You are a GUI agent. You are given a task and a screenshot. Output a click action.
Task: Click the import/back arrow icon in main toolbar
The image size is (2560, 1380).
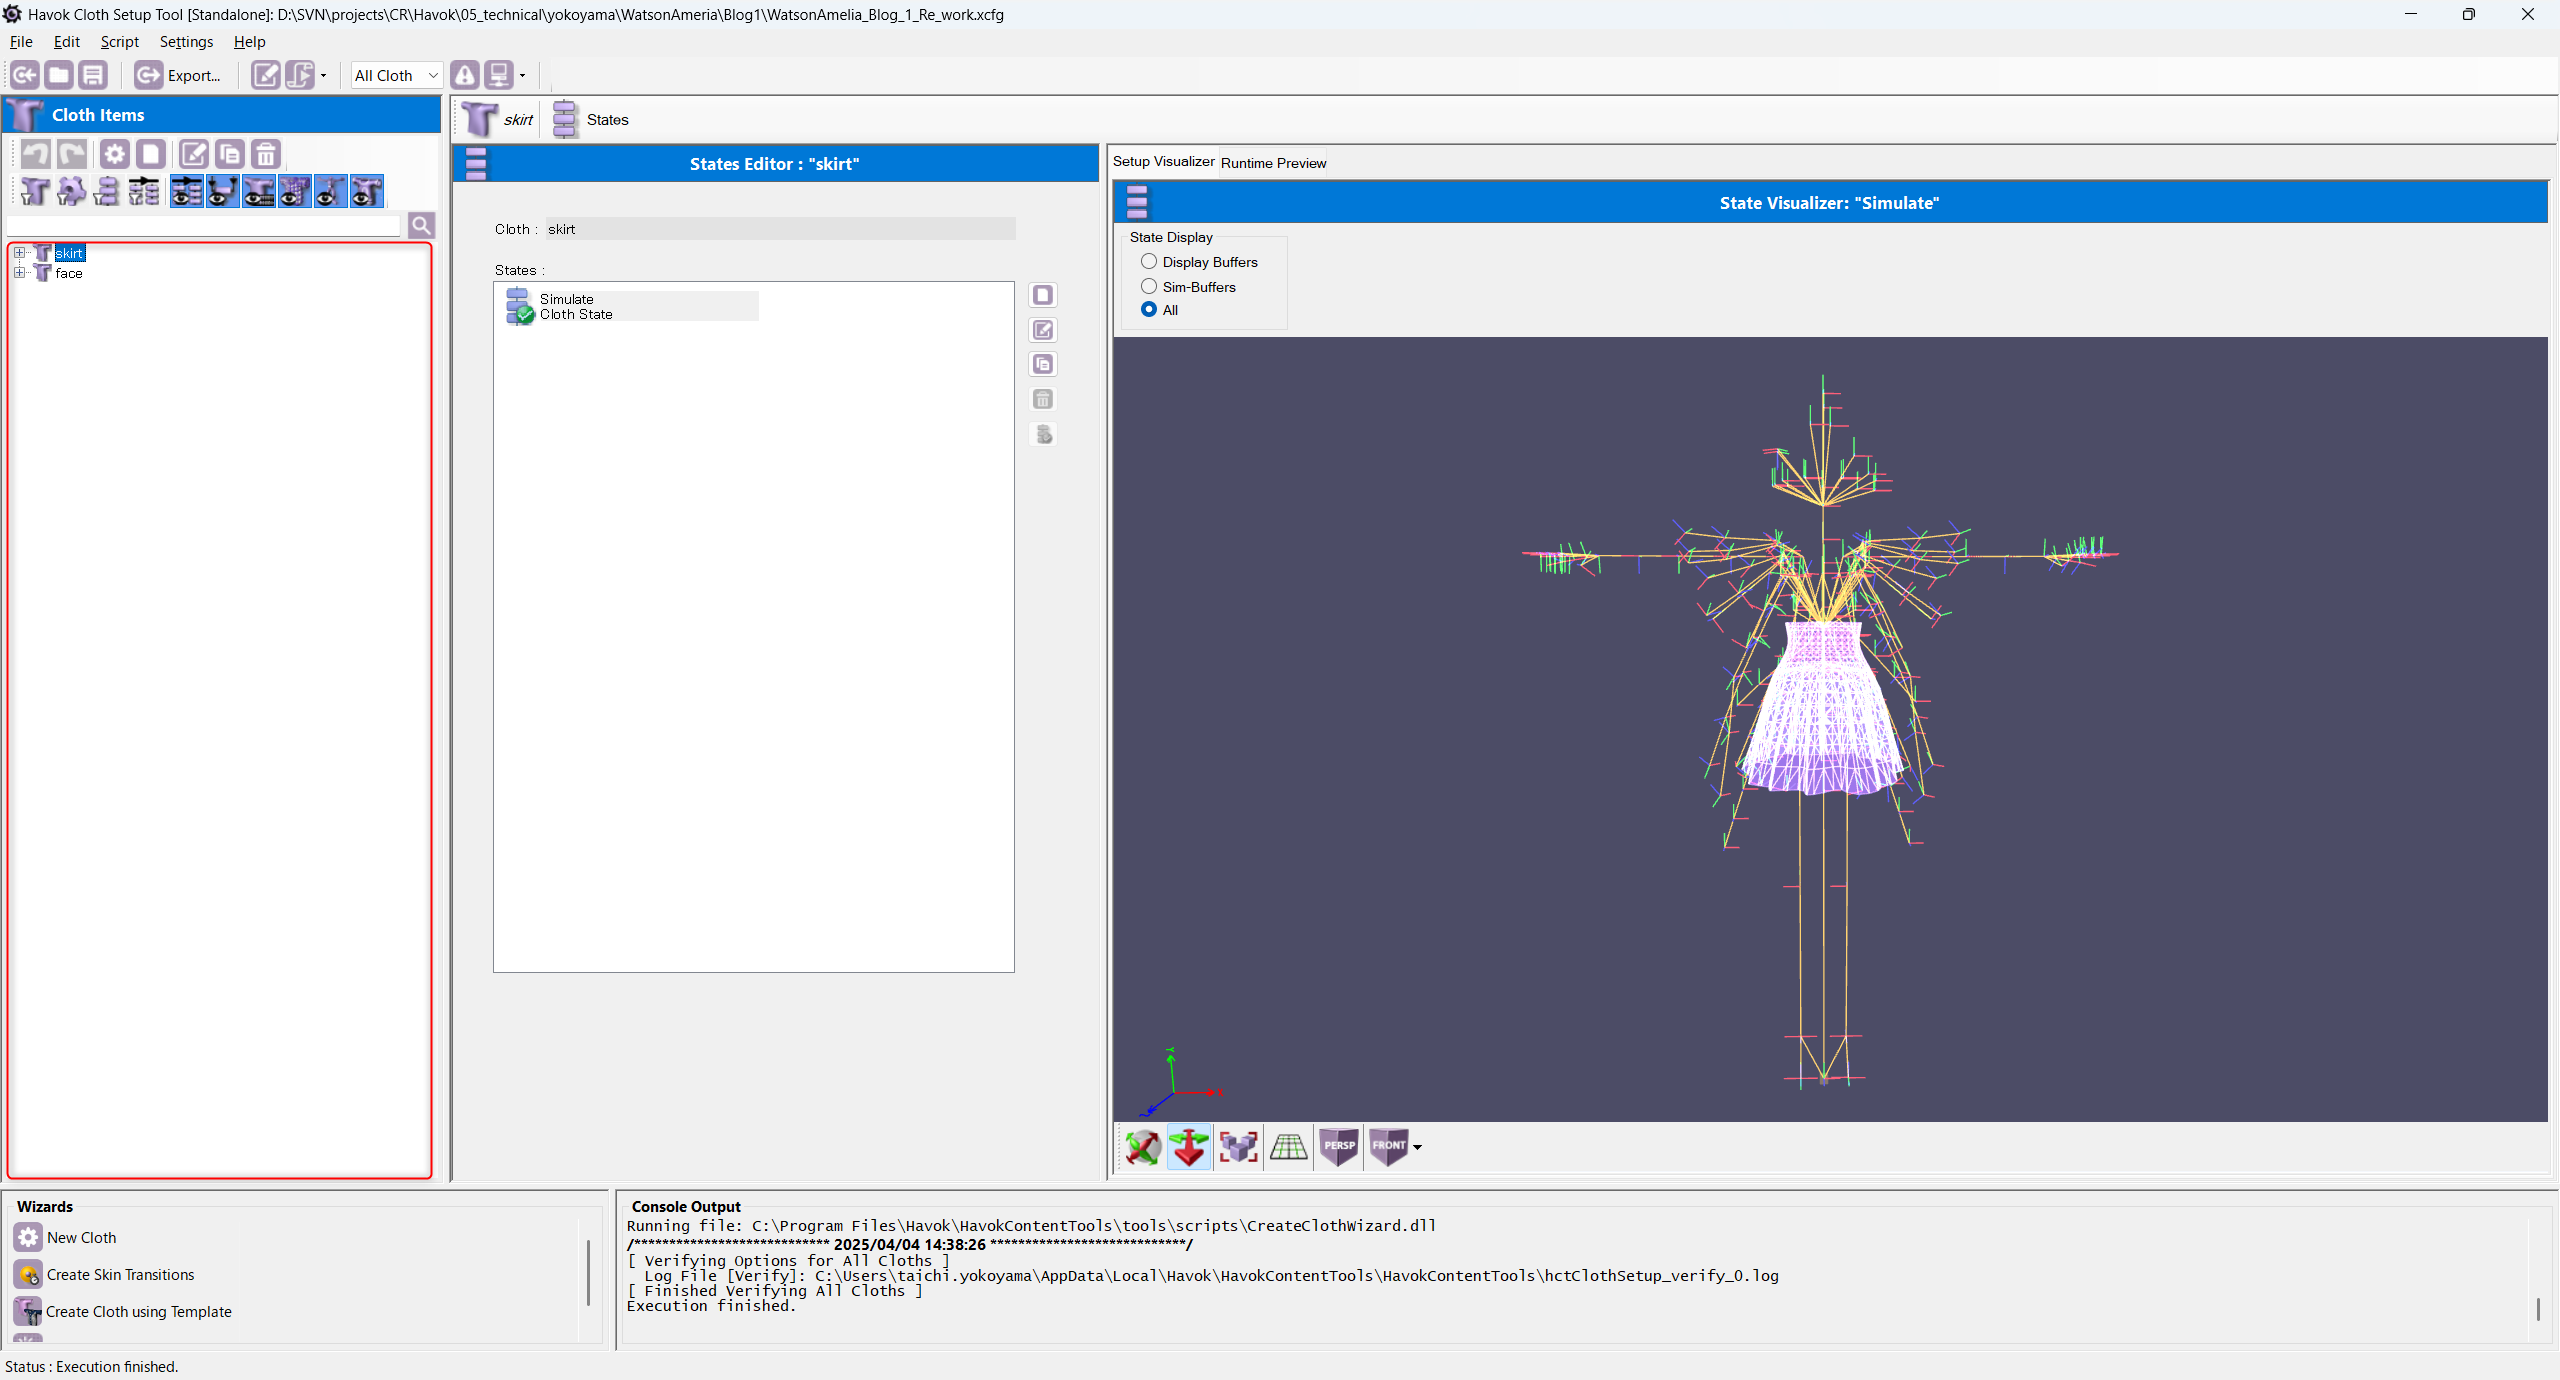point(25,75)
